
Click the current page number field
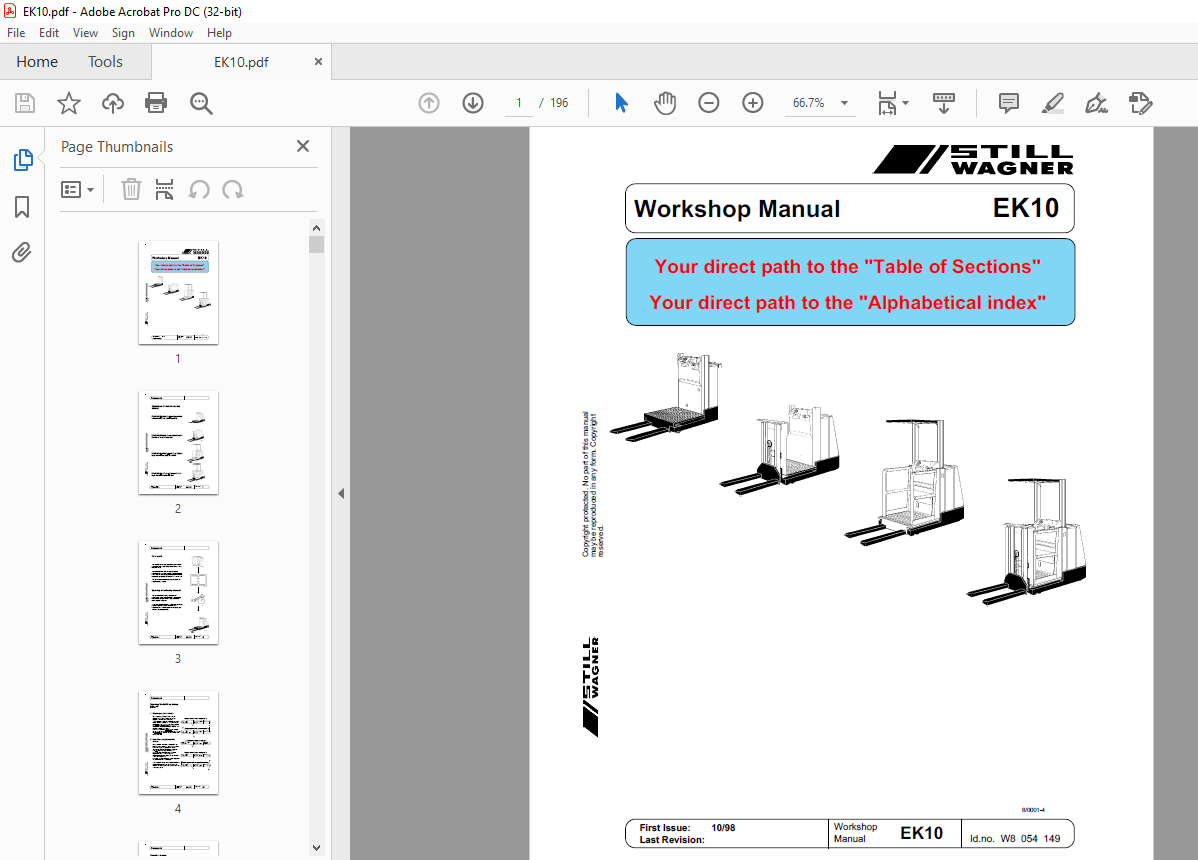[x=519, y=103]
